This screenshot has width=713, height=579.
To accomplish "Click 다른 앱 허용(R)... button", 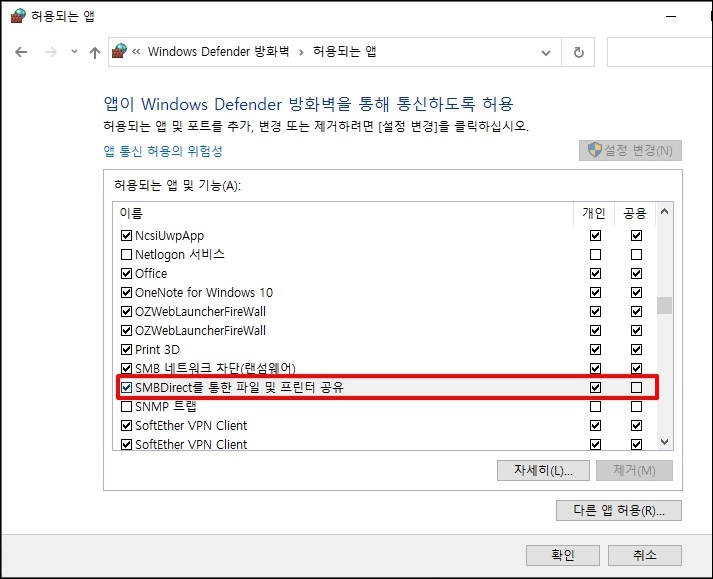I will [619, 510].
